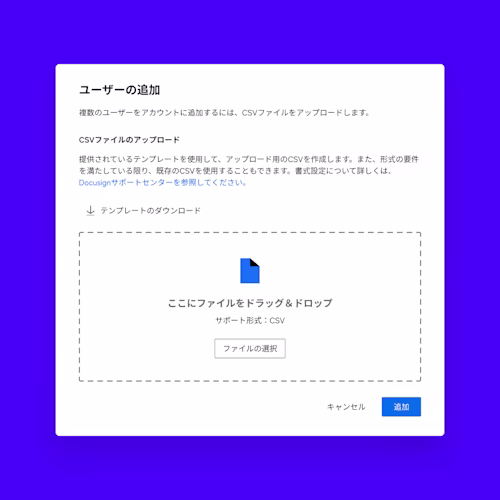This screenshot has width=500, height=500.
Task: Click the ファイルの選択 button
Action: point(250,349)
